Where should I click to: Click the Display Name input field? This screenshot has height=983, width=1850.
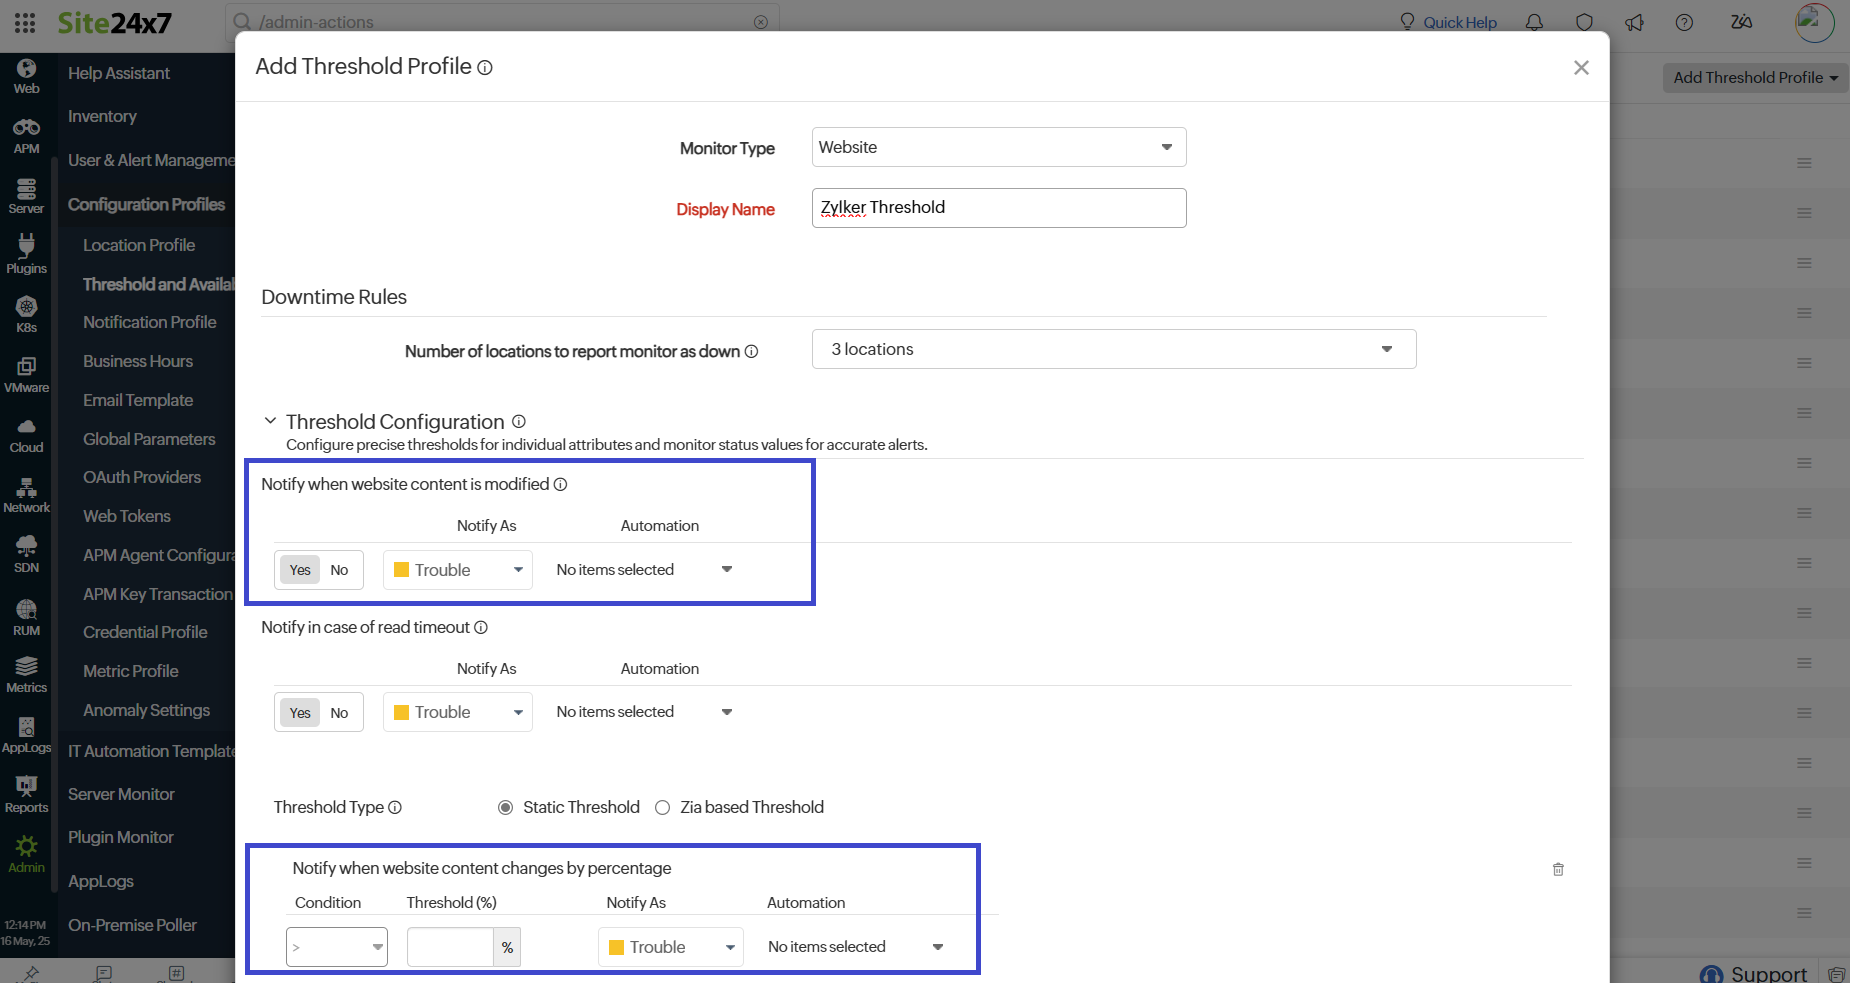(x=999, y=208)
